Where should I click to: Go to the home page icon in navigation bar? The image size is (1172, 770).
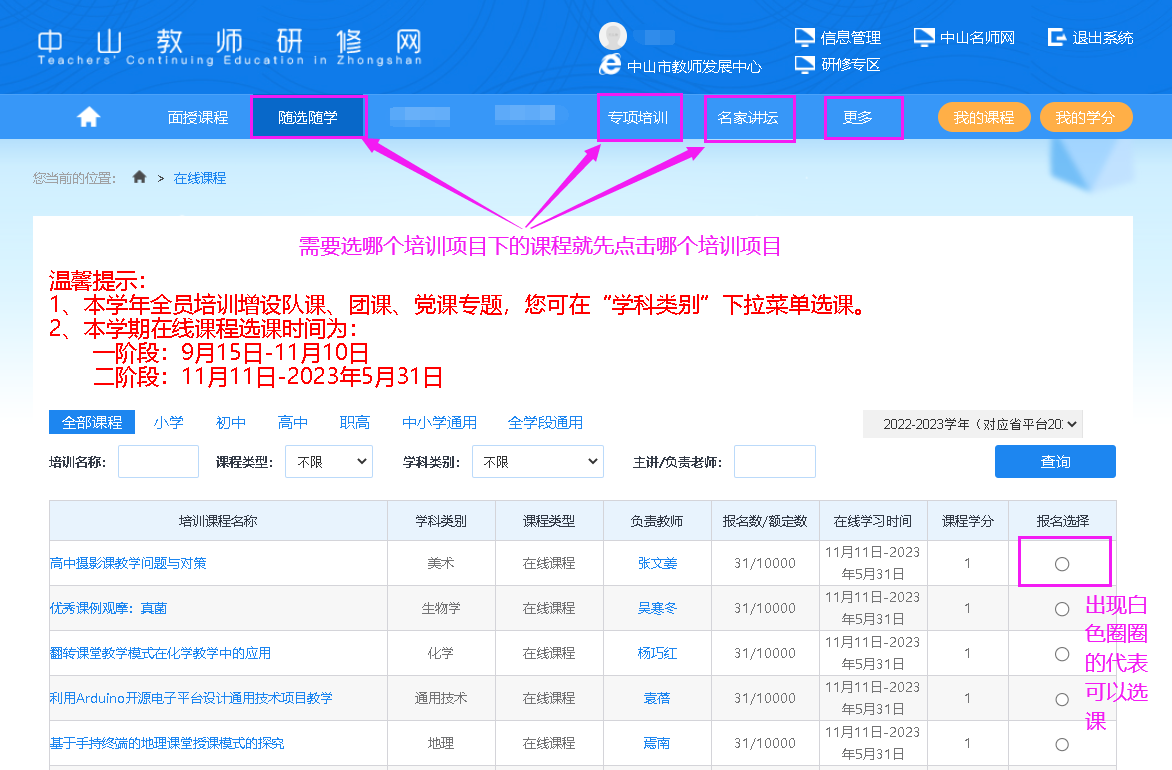tap(88, 117)
